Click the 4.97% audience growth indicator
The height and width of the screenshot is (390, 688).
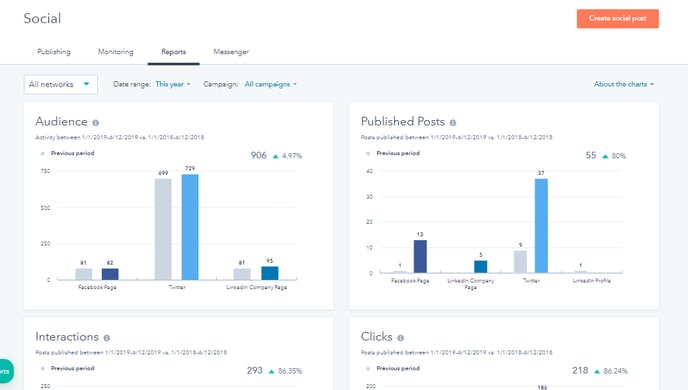click(x=288, y=156)
